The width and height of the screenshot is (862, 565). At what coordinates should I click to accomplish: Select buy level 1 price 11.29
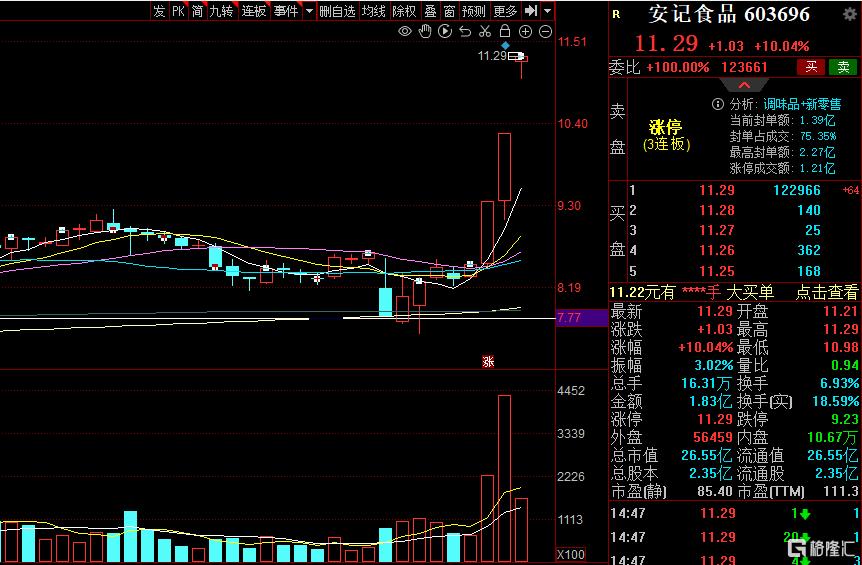click(717, 190)
